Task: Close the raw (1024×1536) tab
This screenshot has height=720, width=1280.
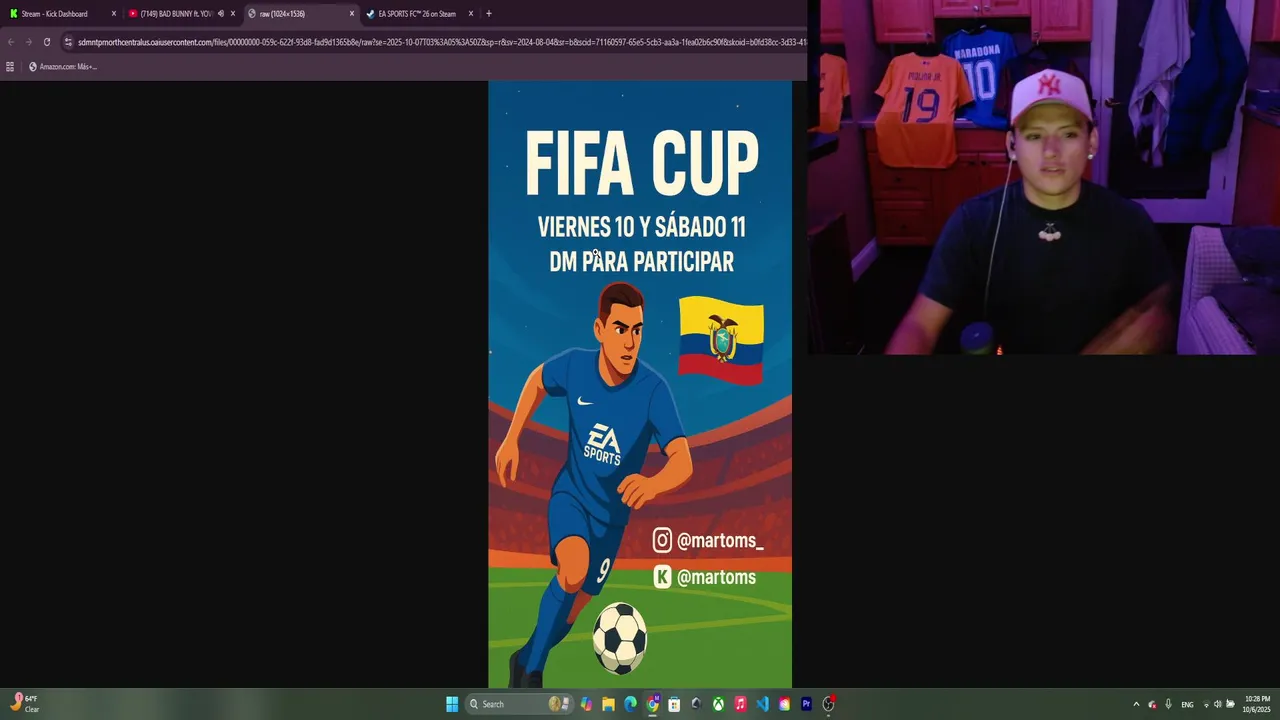Action: click(x=352, y=14)
